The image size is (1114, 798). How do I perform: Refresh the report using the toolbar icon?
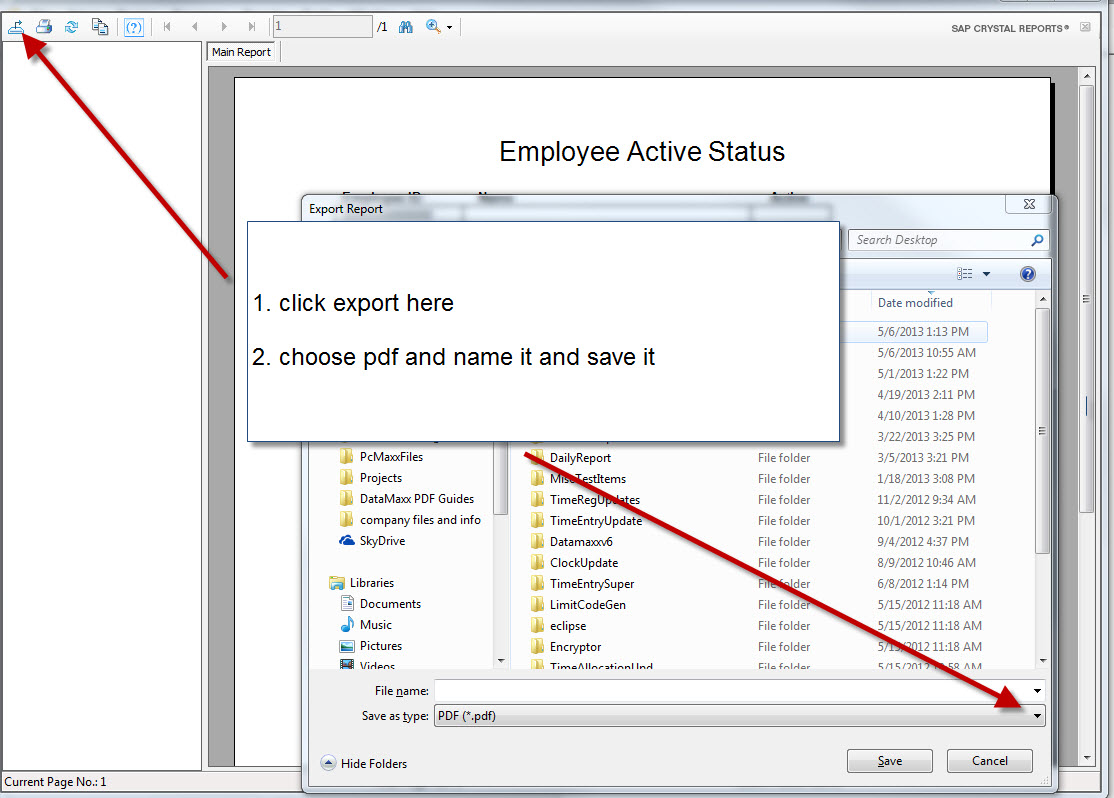[72, 27]
